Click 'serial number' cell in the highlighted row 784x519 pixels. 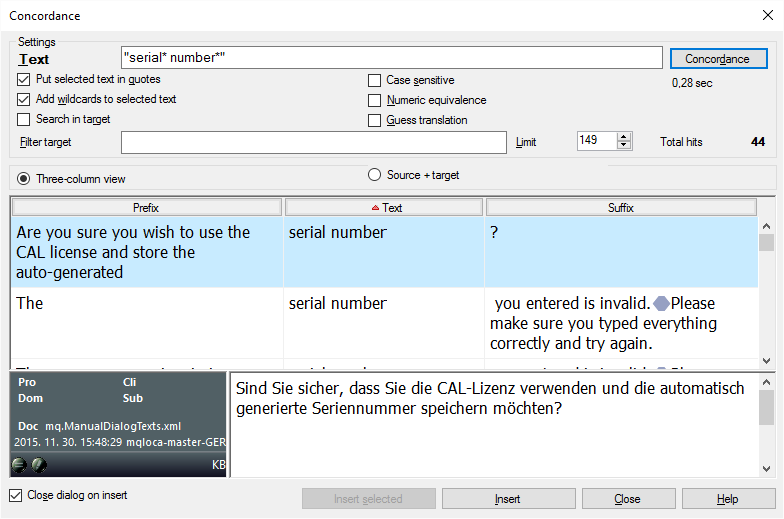[x=384, y=252]
